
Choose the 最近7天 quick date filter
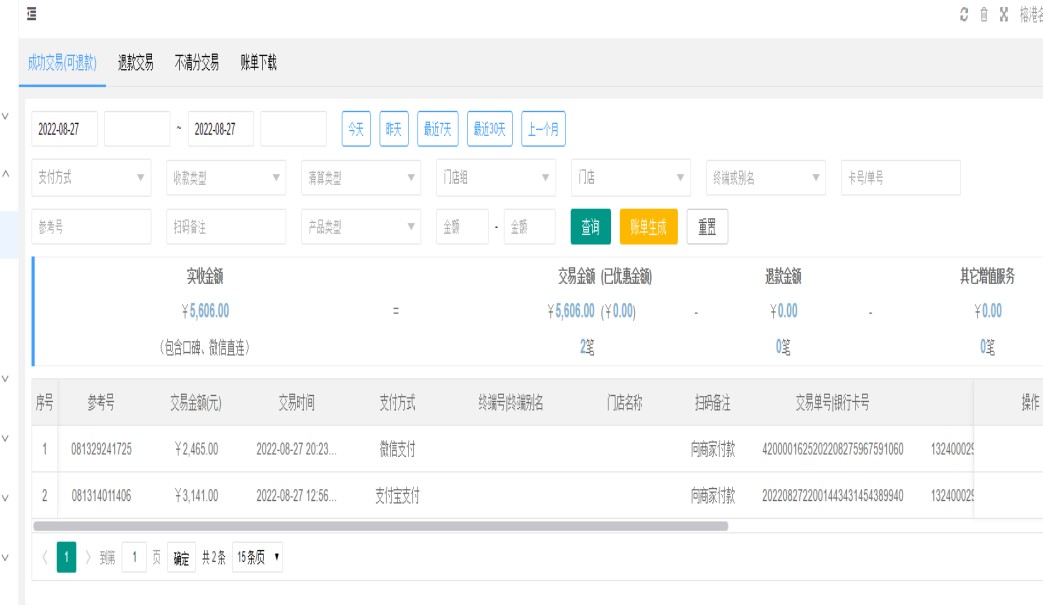click(437, 129)
